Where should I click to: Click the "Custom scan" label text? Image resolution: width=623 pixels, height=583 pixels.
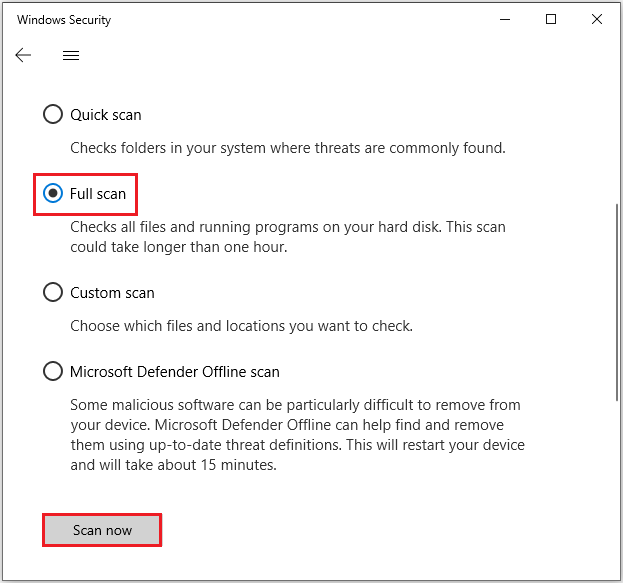[112, 293]
